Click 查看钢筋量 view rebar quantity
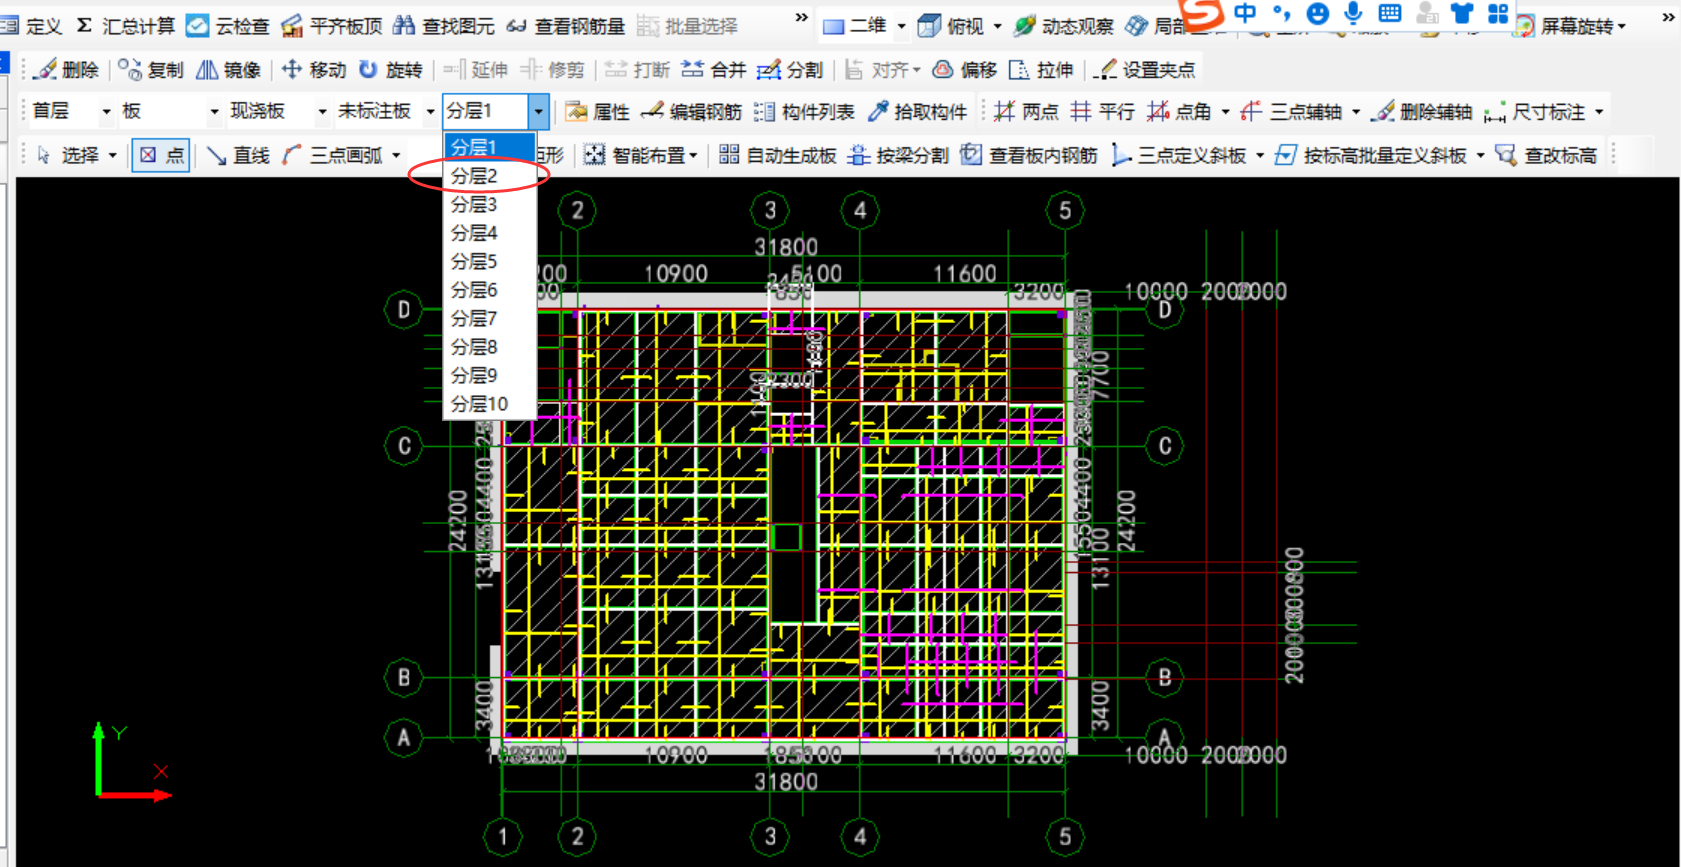This screenshot has width=1681, height=867. [565, 26]
